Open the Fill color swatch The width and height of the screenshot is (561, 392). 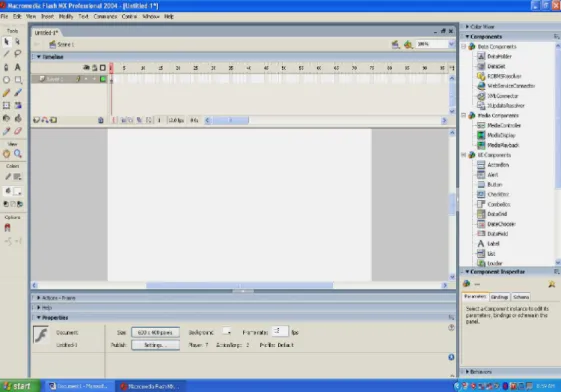point(17,191)
